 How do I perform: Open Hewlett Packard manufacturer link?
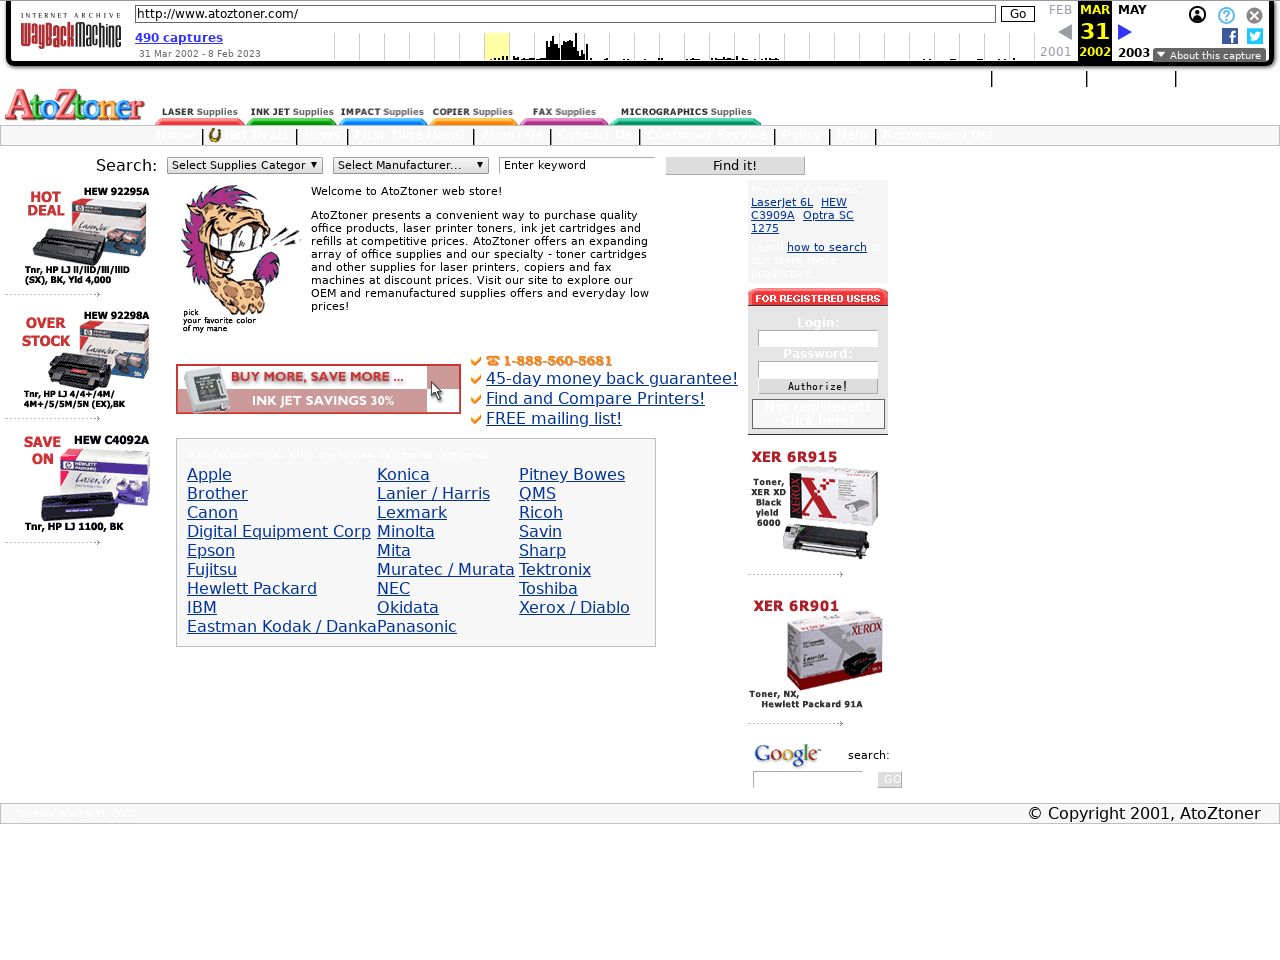pyautogui.click(x=252, y=589)
